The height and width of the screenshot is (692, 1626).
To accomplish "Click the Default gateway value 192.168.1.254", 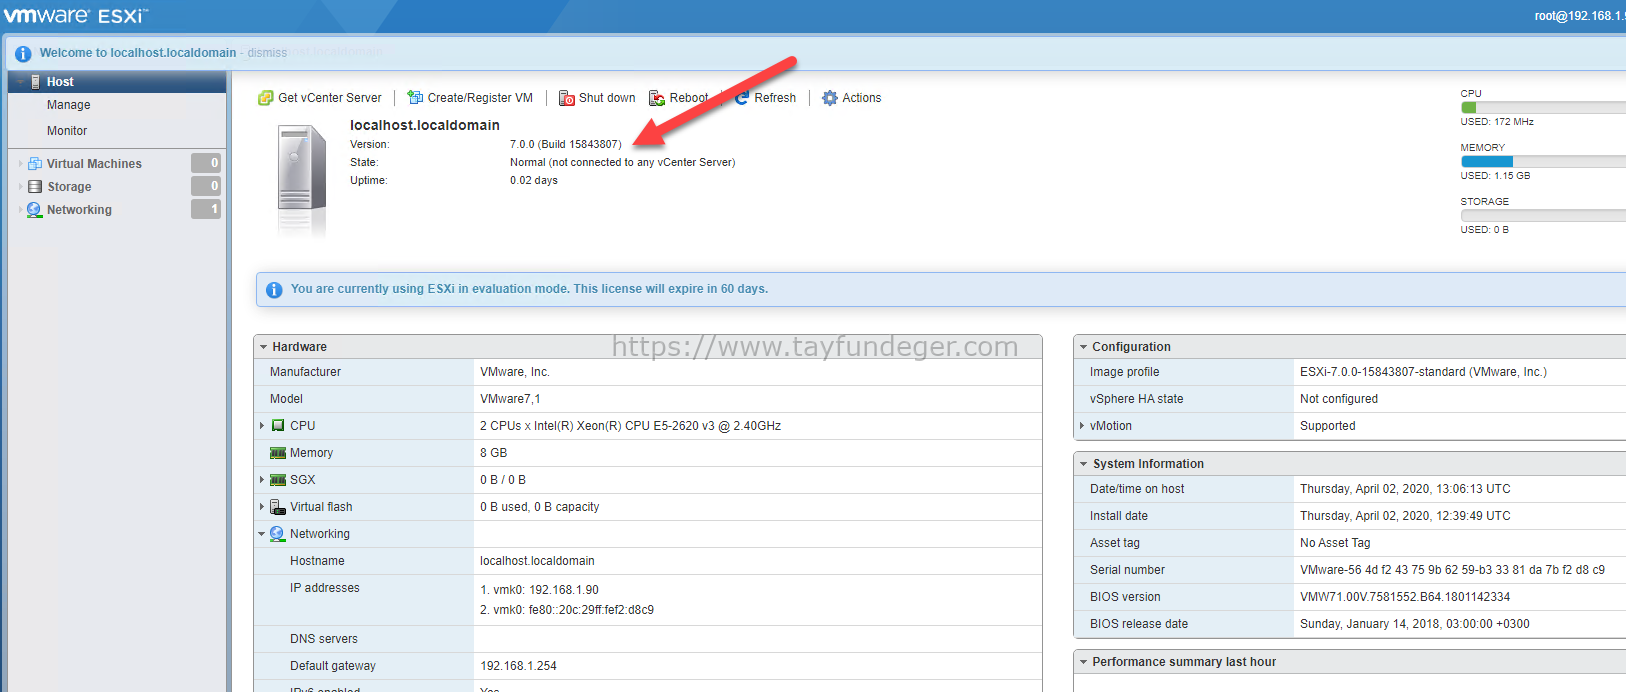I will (x=519, y=666).
